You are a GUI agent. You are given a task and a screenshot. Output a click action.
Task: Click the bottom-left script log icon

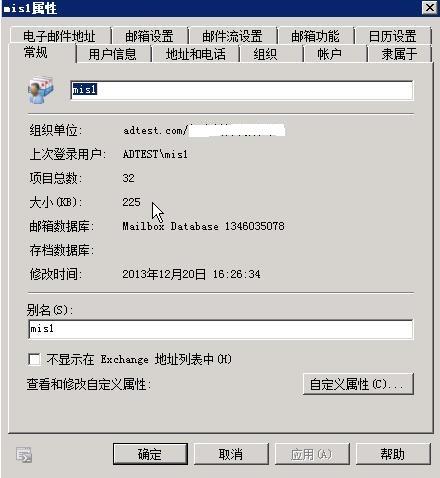pos(24,455)
